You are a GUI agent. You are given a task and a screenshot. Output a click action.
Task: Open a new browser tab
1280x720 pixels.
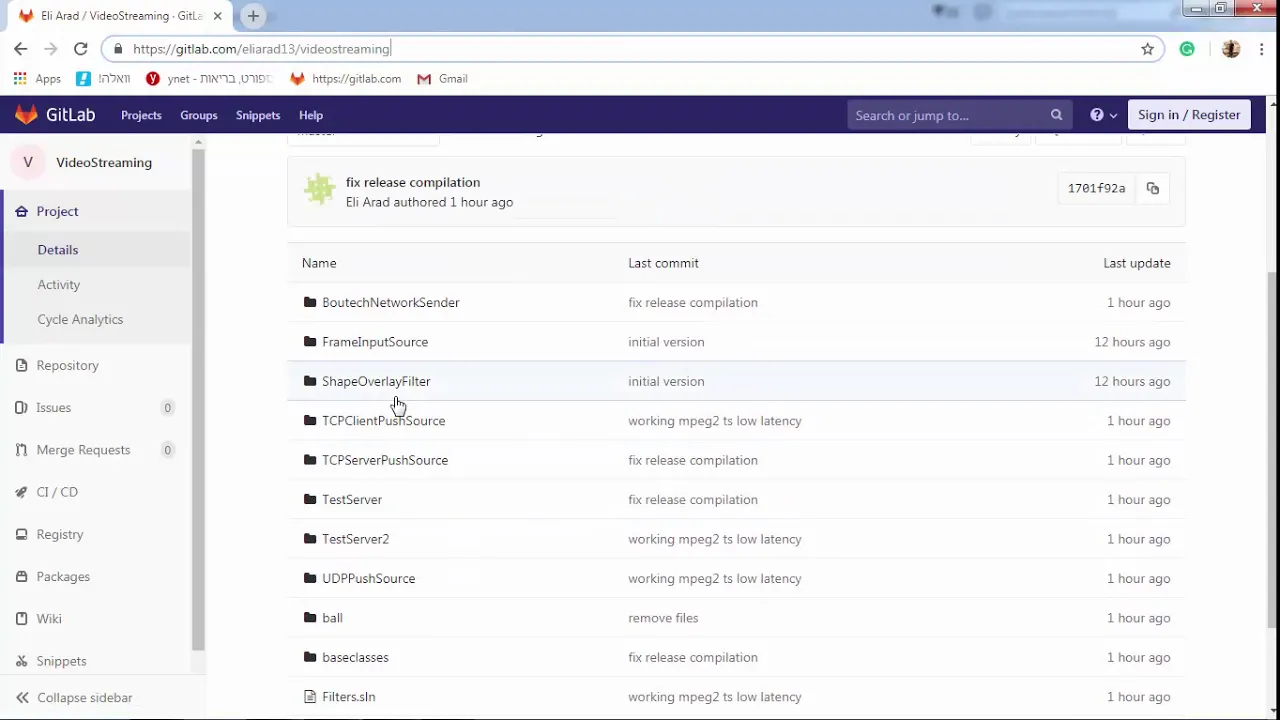pos(253,16)
